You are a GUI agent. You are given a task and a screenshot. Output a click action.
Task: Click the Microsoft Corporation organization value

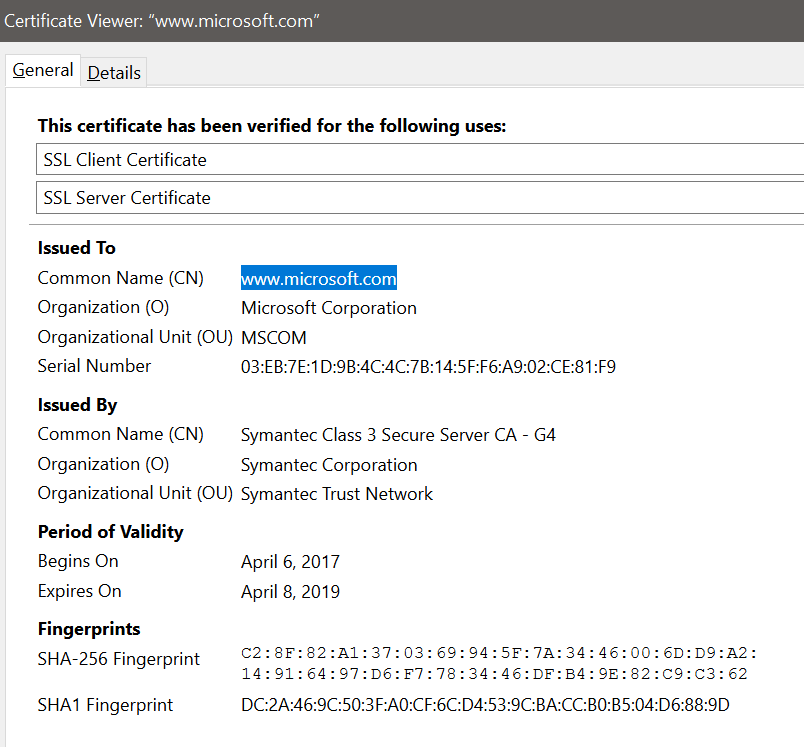pos(329,308)
